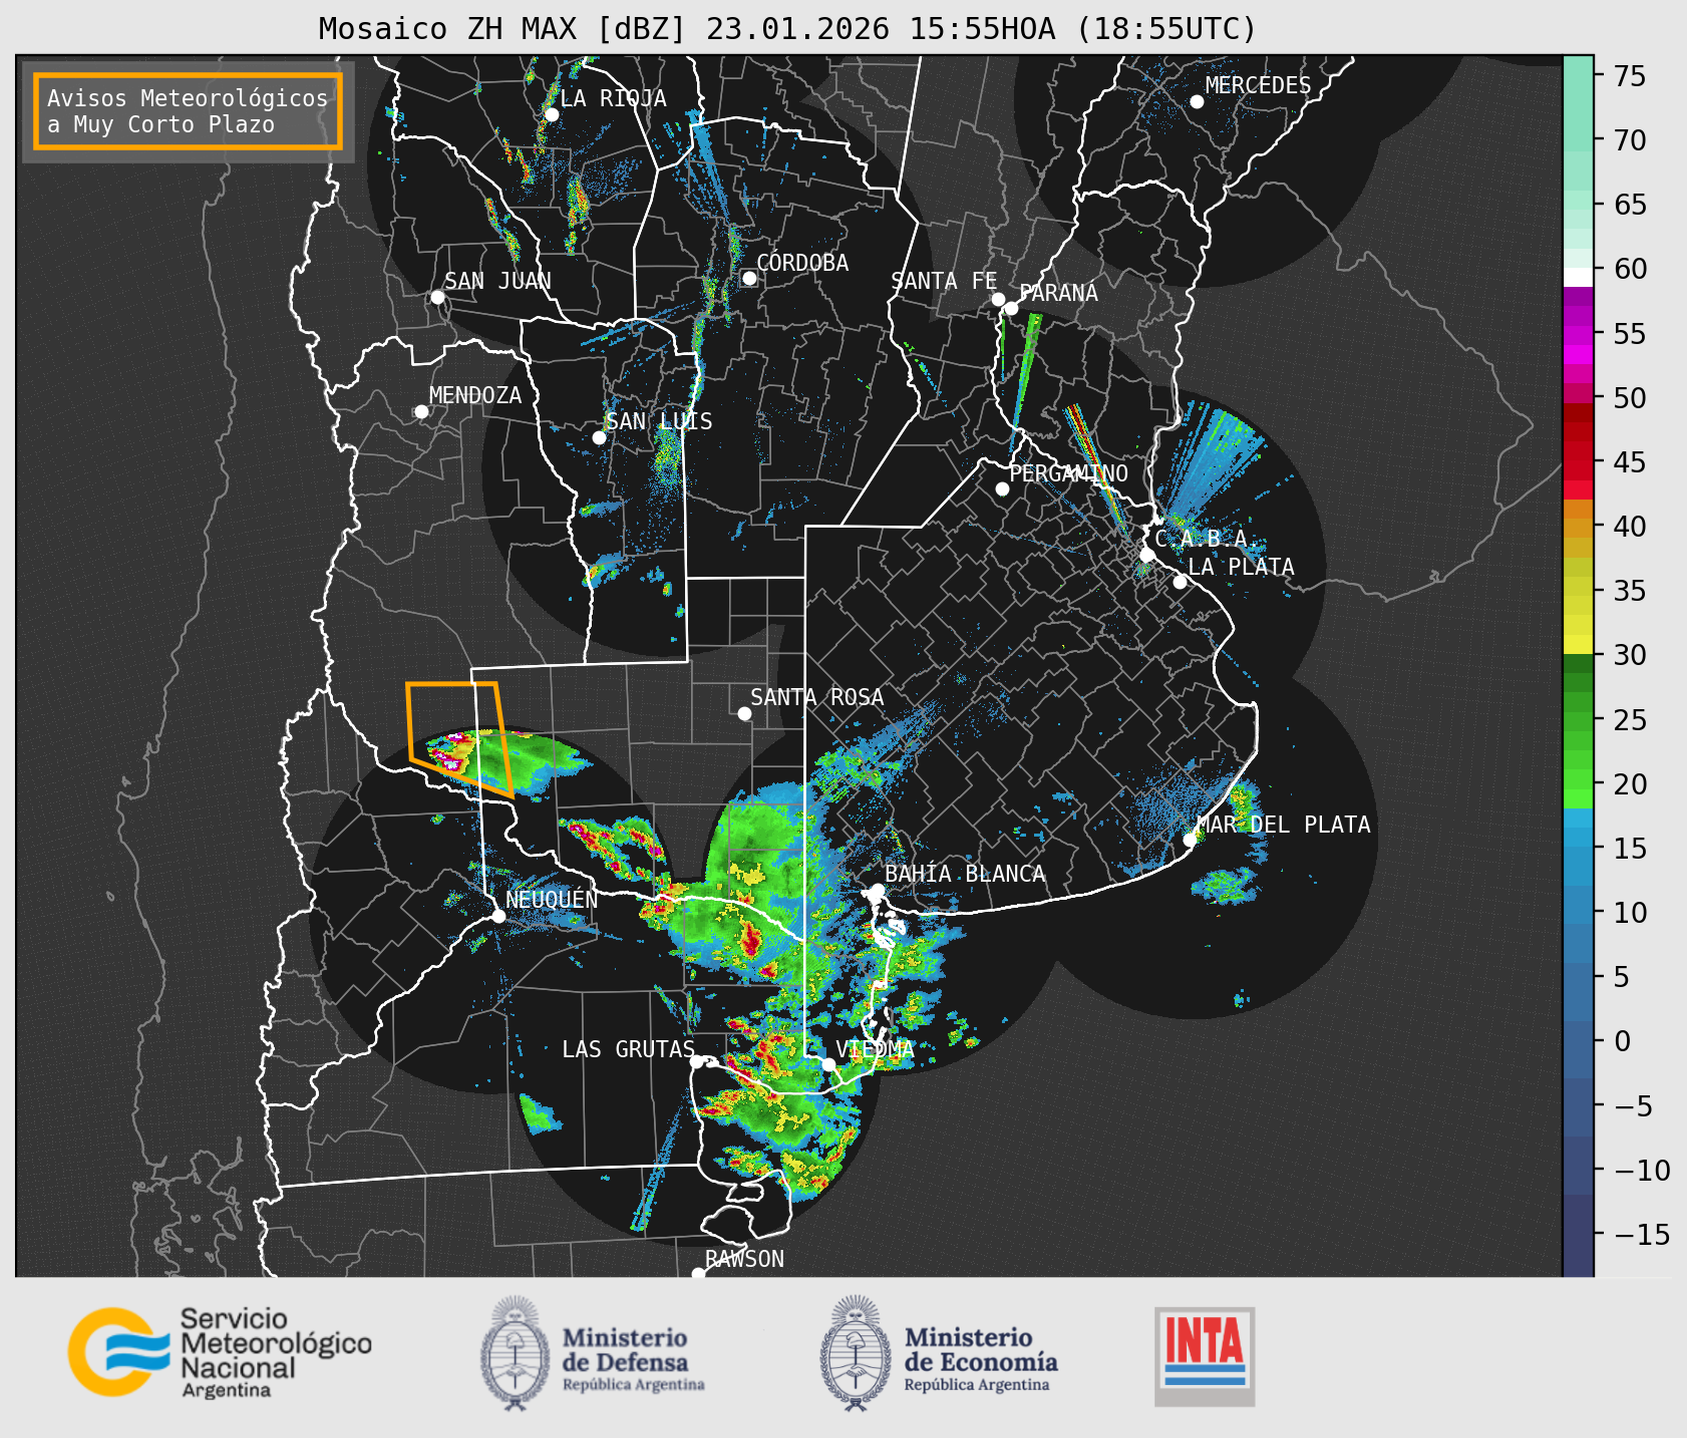Viewport: 1687px width, 1438px height.
Task: Click the Avisos Meteorológicos a Muy Corto Plazo legend box
Action: (188, 110)
